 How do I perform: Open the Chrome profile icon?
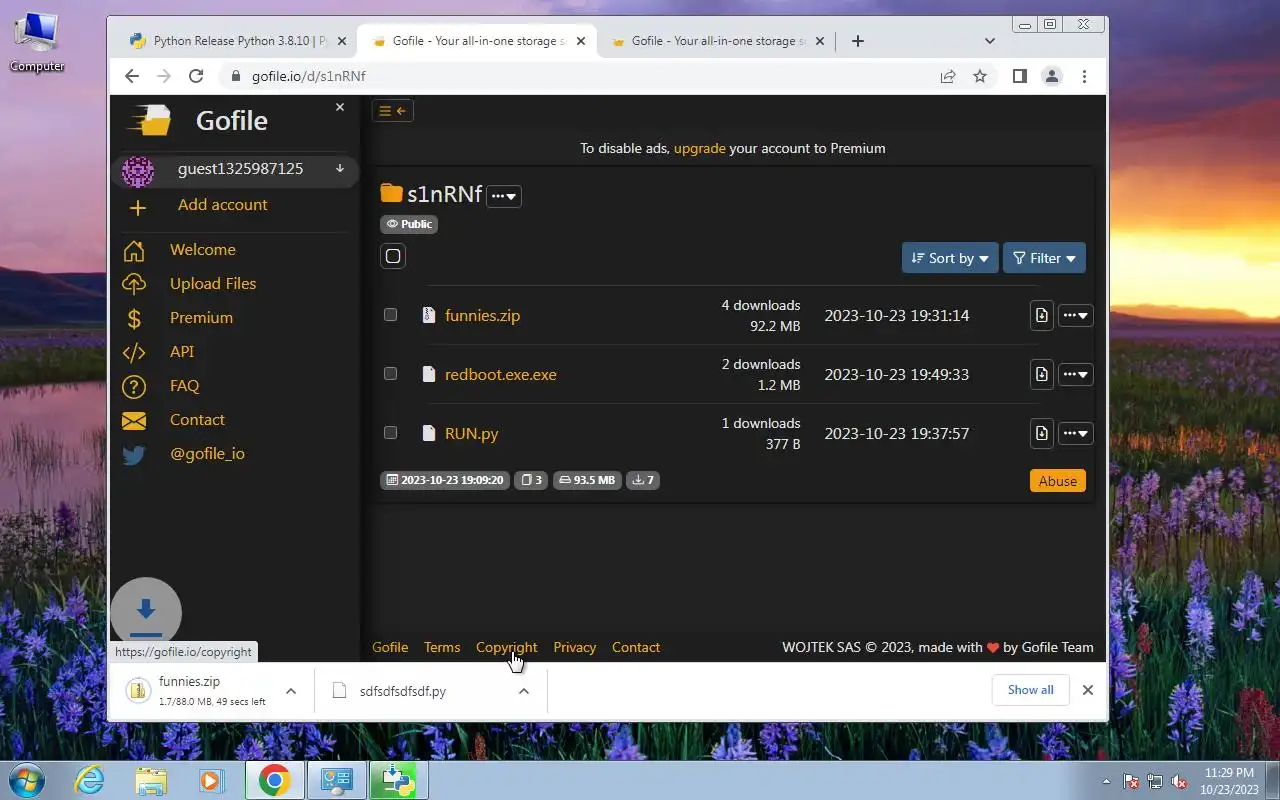tap(1052, 76)
